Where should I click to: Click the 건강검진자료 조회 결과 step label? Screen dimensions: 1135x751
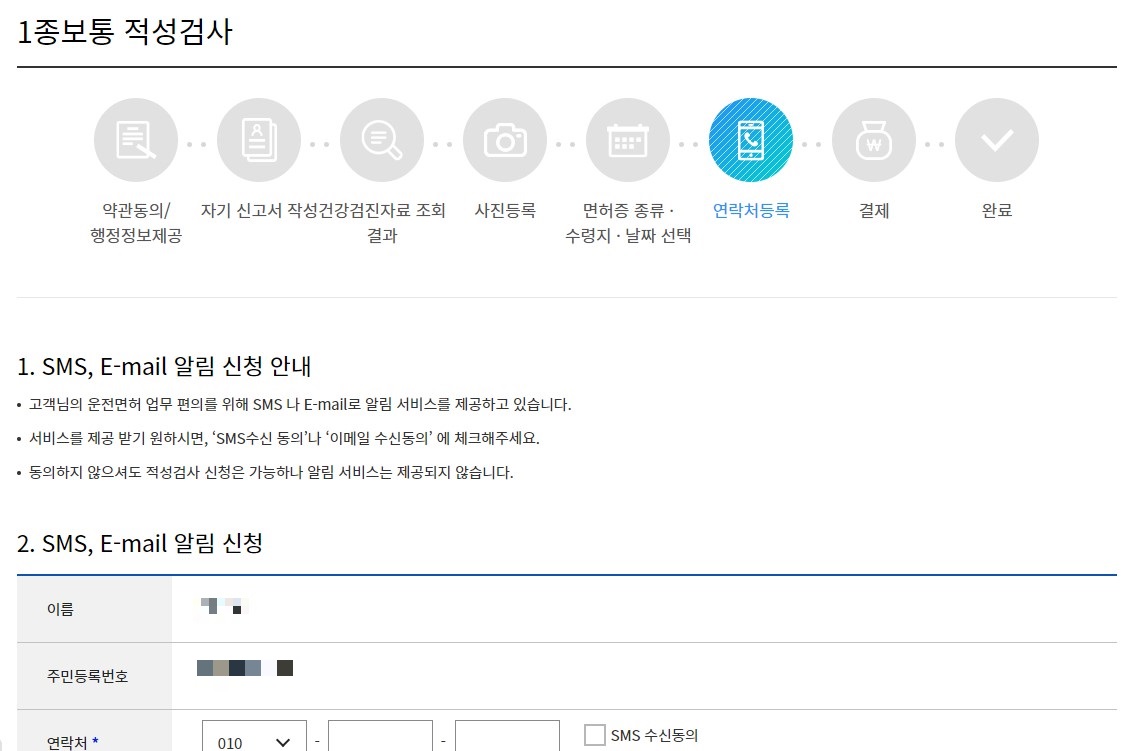pyautogui.click(x=382, y=222)
